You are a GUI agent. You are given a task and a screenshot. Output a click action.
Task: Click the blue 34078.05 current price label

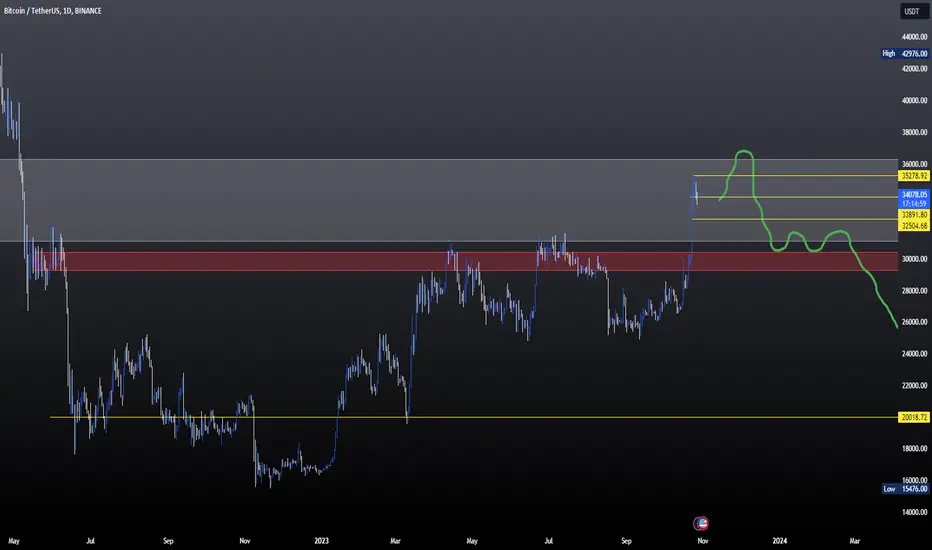(914, 194)
